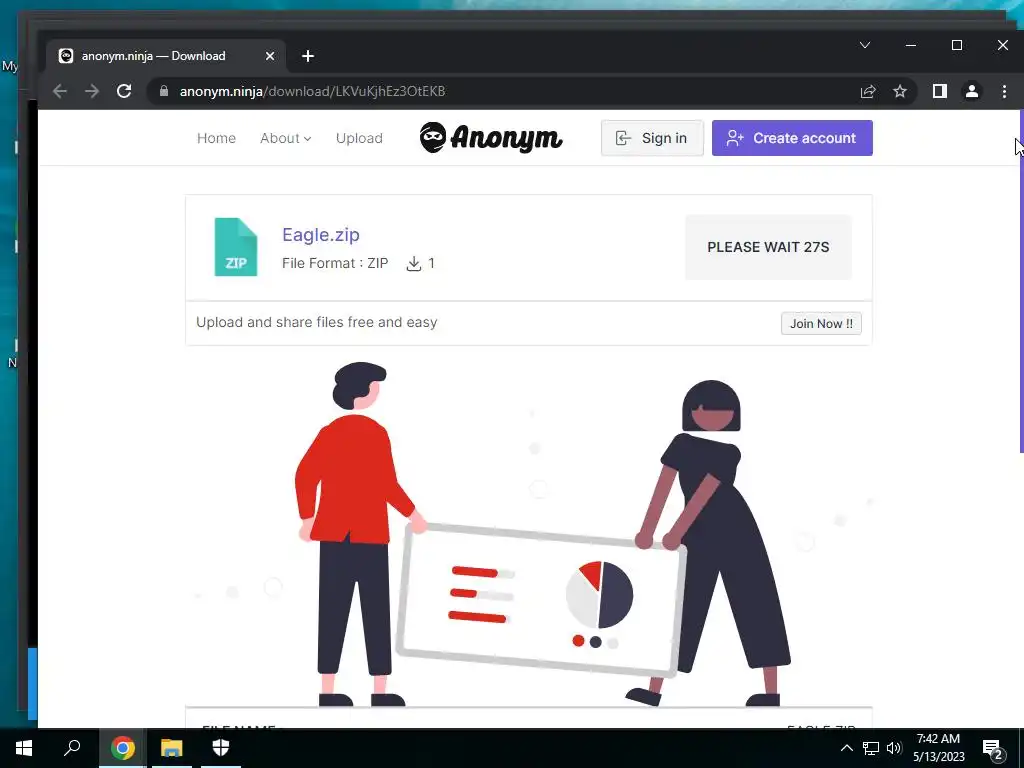The image size is (1024, 768).
Task: Click the browser back arrow
Action: tap(60, 91)
